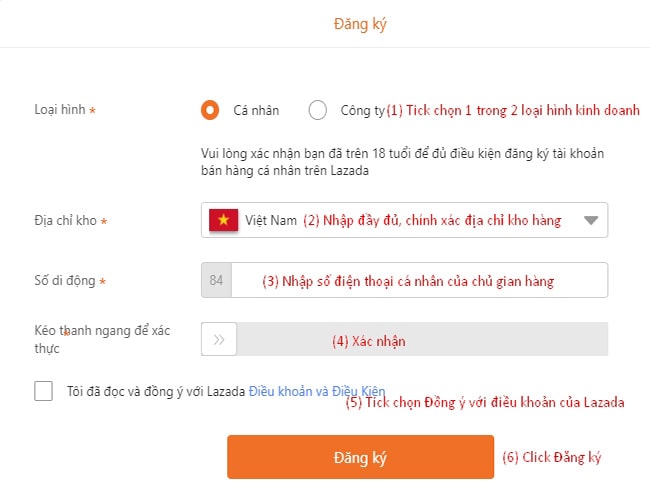This screenshot has width=650, height=490.
Task: Open the "Điều khoản và Điều Kiện" link
Action: coord(316,391)
